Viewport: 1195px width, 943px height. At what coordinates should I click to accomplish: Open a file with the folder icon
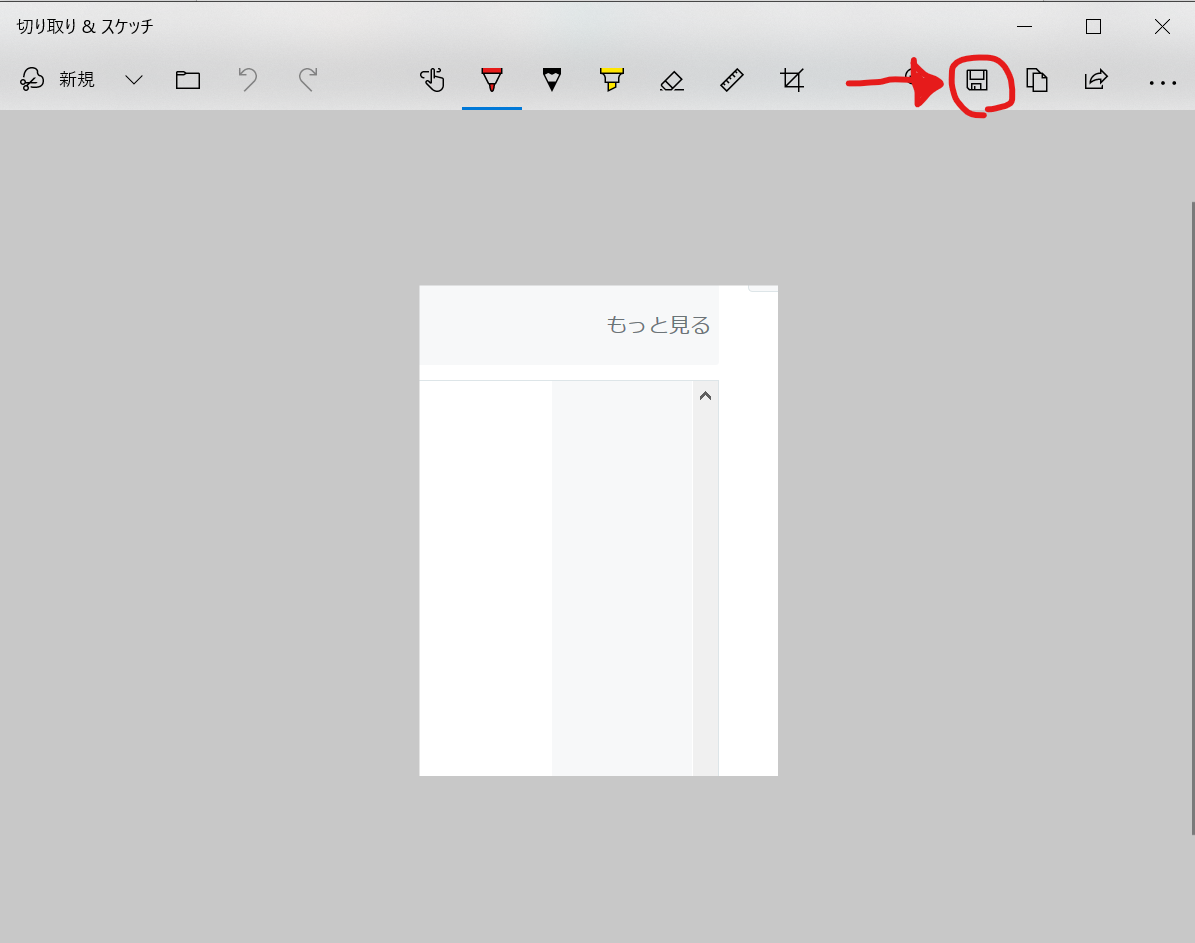(x=187, y=80)
